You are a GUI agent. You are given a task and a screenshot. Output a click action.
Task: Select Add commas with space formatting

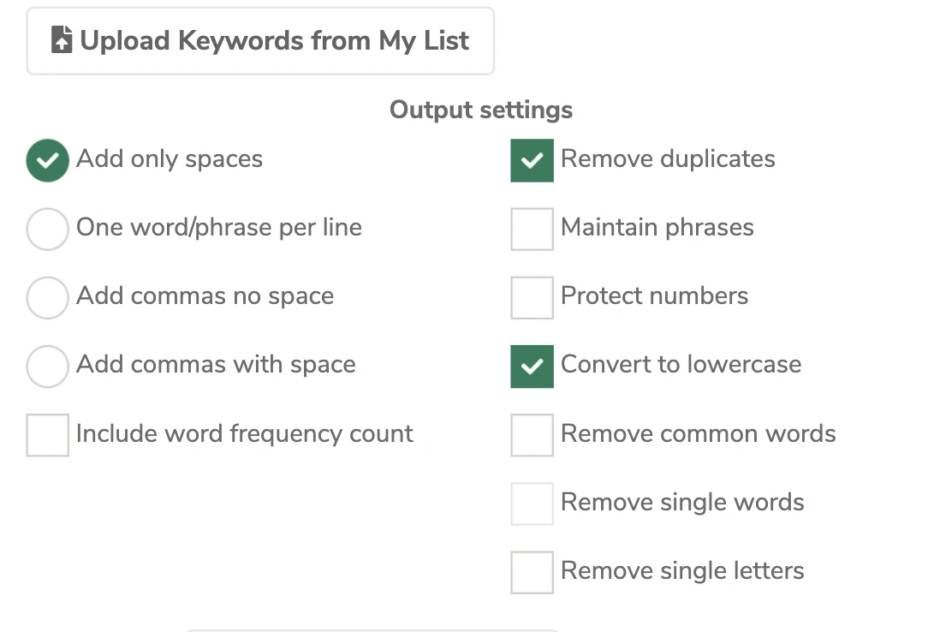pyautogui.click(x=47, y=366)
